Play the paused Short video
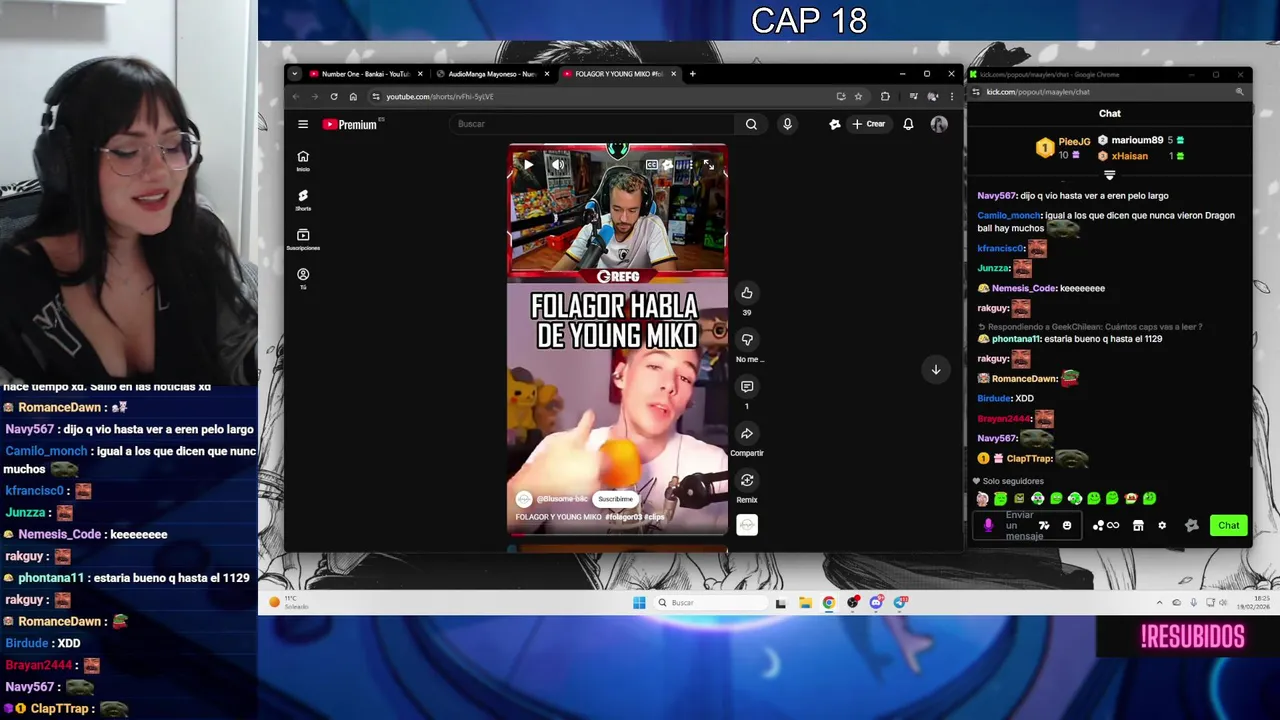The height and width of the screenshot is (720, 1280). (x=529, y=165)
